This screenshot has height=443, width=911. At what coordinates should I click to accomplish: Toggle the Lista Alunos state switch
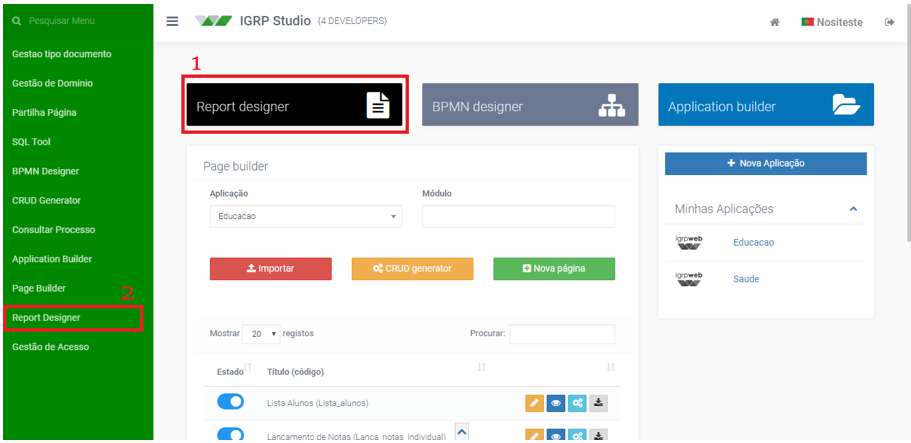click(x=230, y=402)
